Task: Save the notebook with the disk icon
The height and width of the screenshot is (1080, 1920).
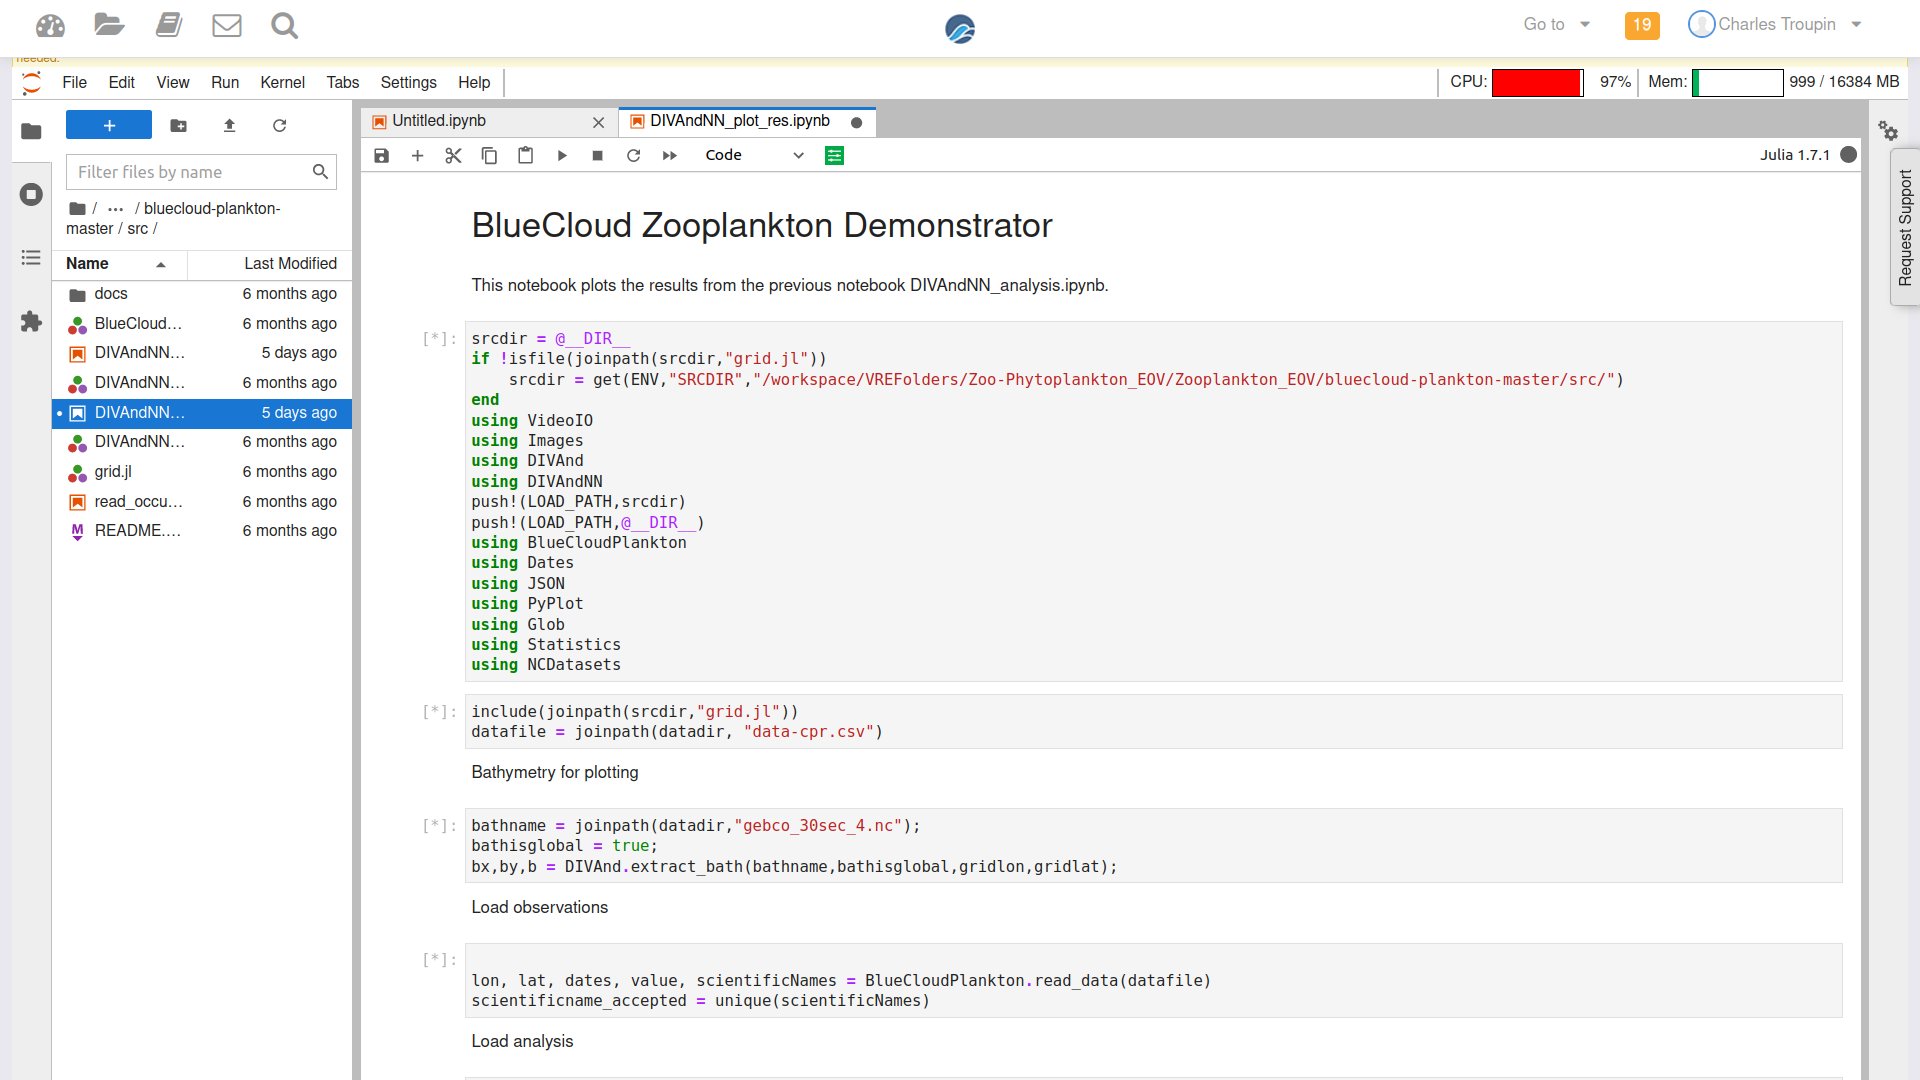Action: (381, 155)
